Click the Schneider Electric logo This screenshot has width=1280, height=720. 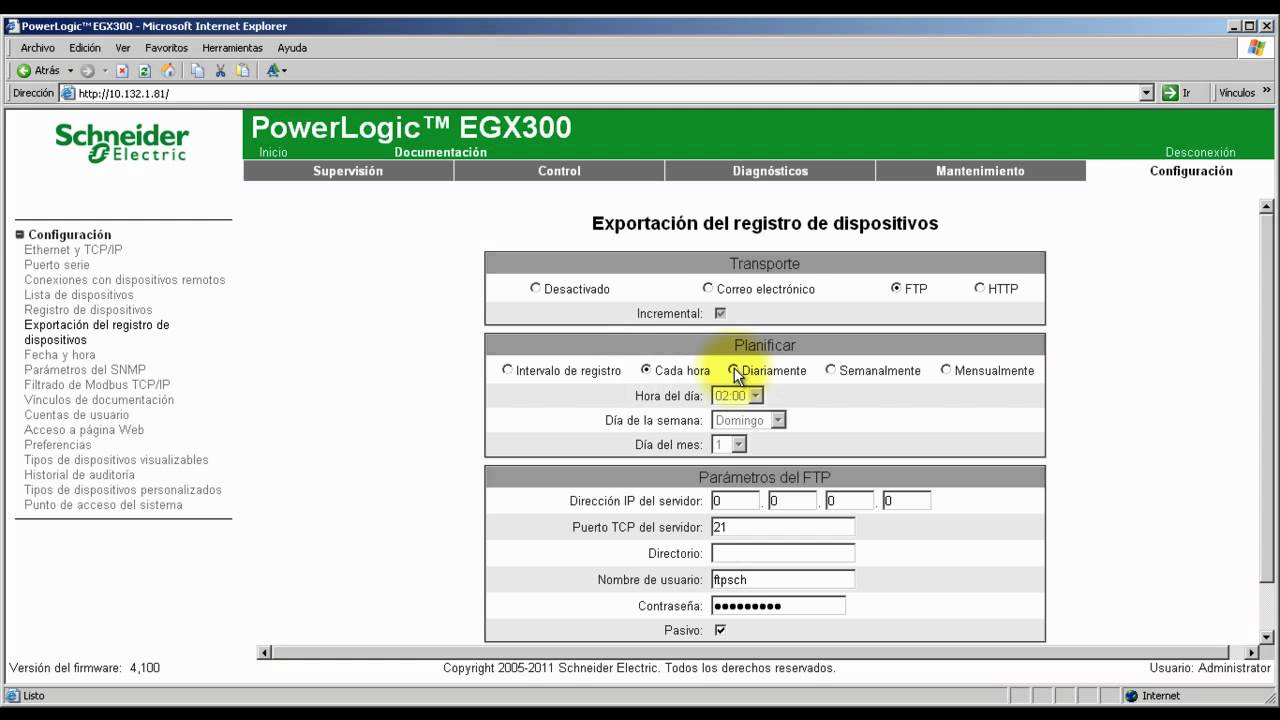coord(122,143)
